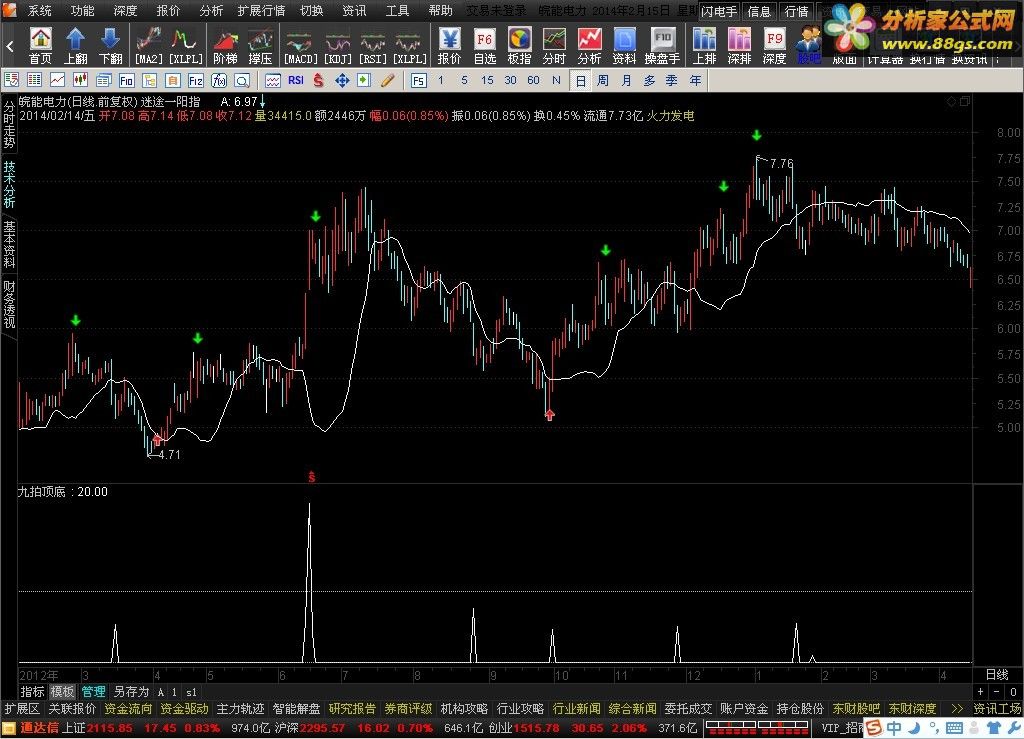1024x739 pixels.
Task: Open F10 company info small icon
Action: [x=127, y=80]
